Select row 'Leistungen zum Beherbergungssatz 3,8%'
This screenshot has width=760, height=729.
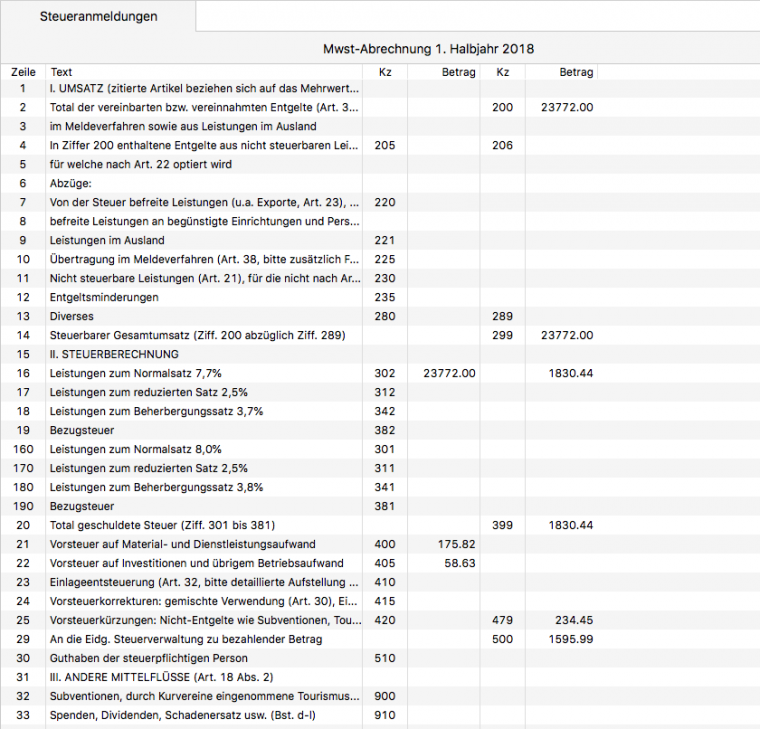tap(380, 487)
